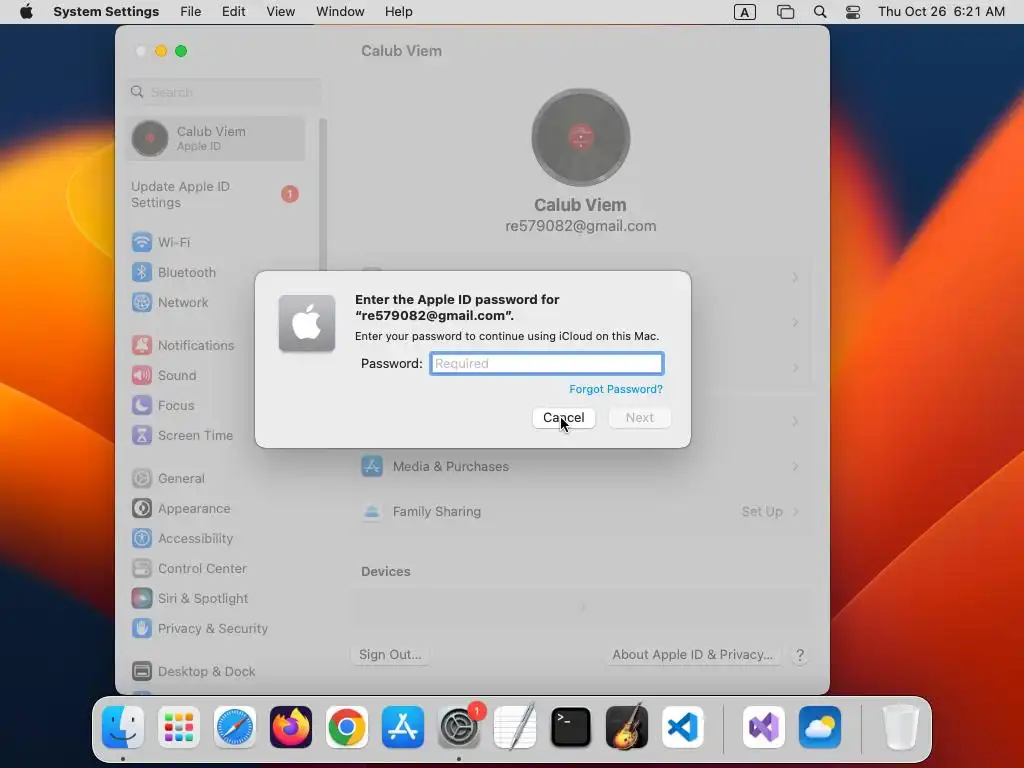Viewport: 1024px width, 768px height.
Task: Open the Network globe icon
Action: pos(142,302)
